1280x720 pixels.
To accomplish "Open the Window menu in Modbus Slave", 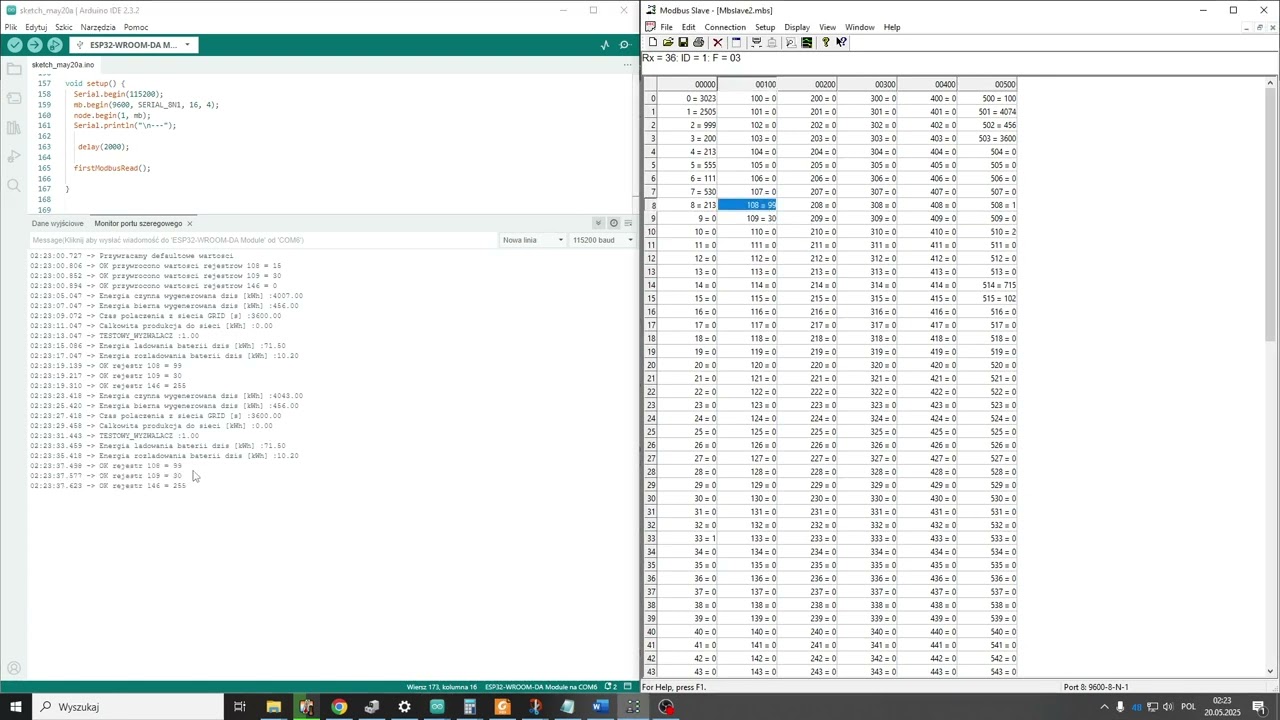I will coord(860,27).
